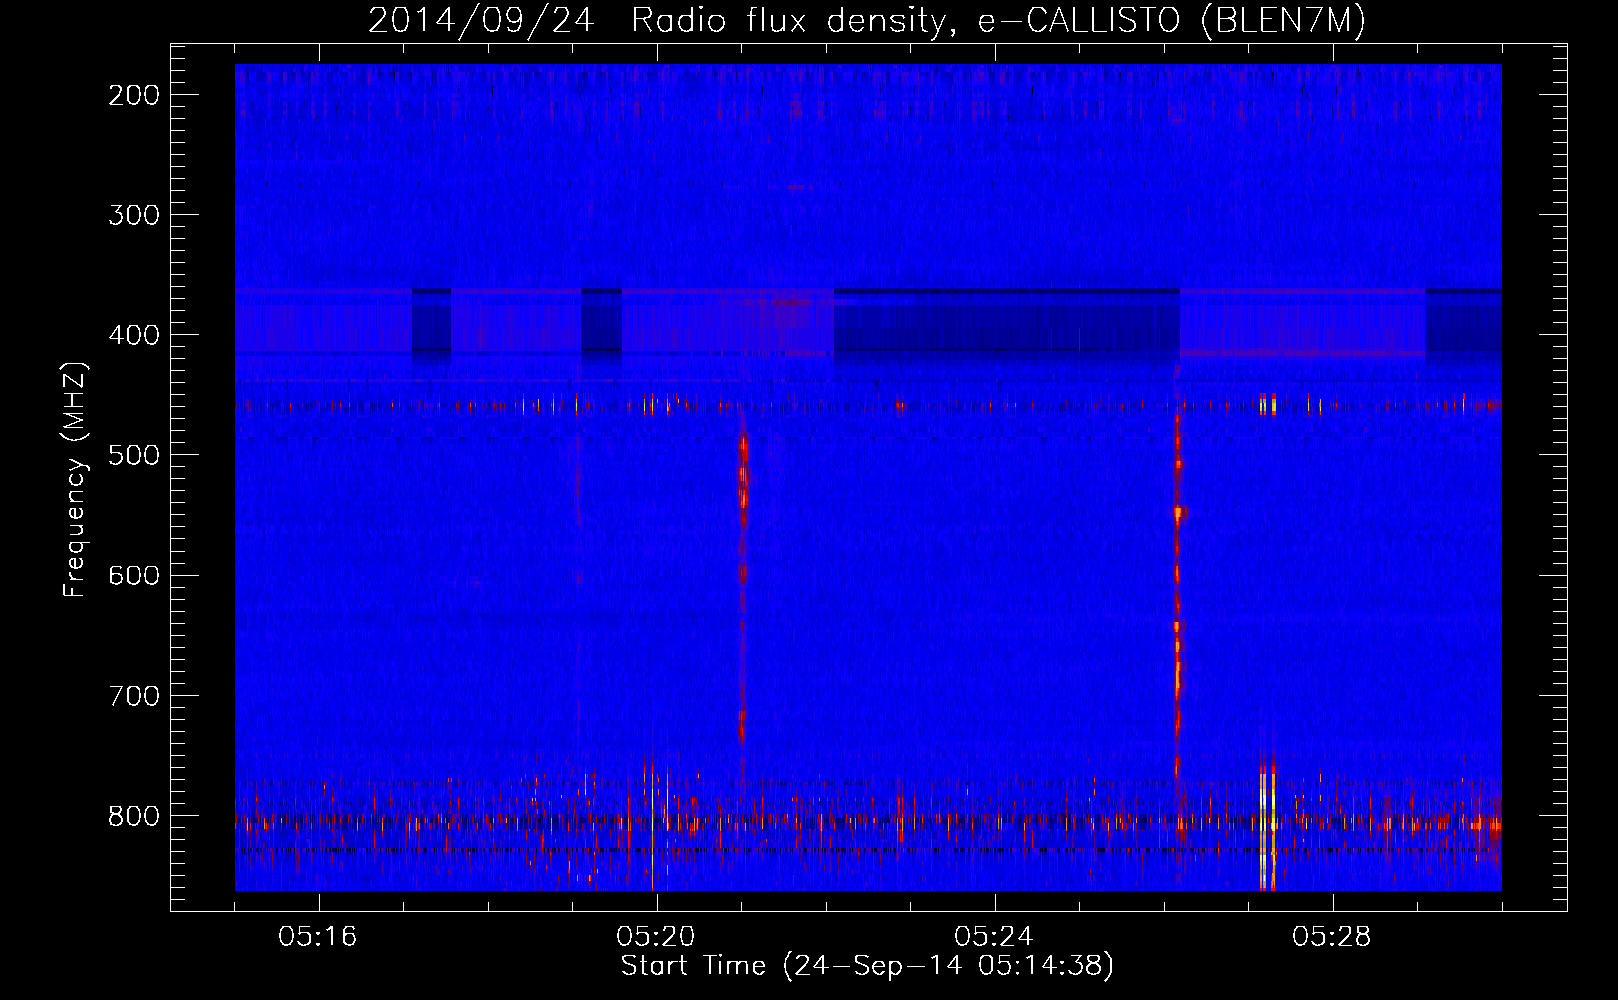The width and height of the screenshot is (1618, 1000).
Task: Click the 'Frequency (MHZ)' axis label
Action: tap(75, 480)
